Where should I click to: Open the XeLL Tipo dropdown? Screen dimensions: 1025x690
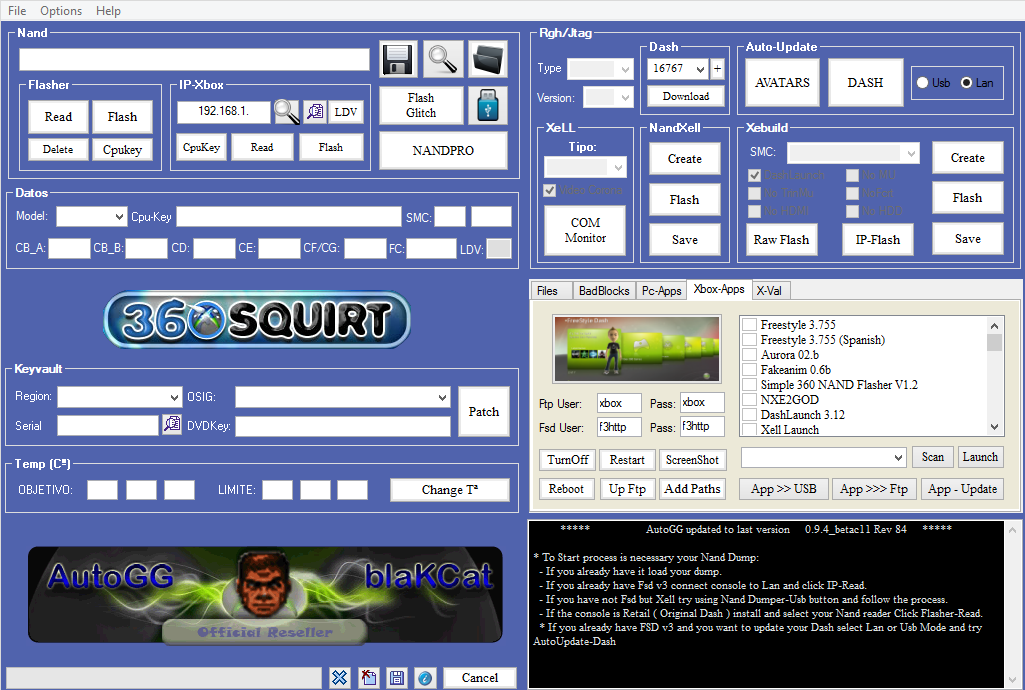pyautogui.click(x=585, y=167)
